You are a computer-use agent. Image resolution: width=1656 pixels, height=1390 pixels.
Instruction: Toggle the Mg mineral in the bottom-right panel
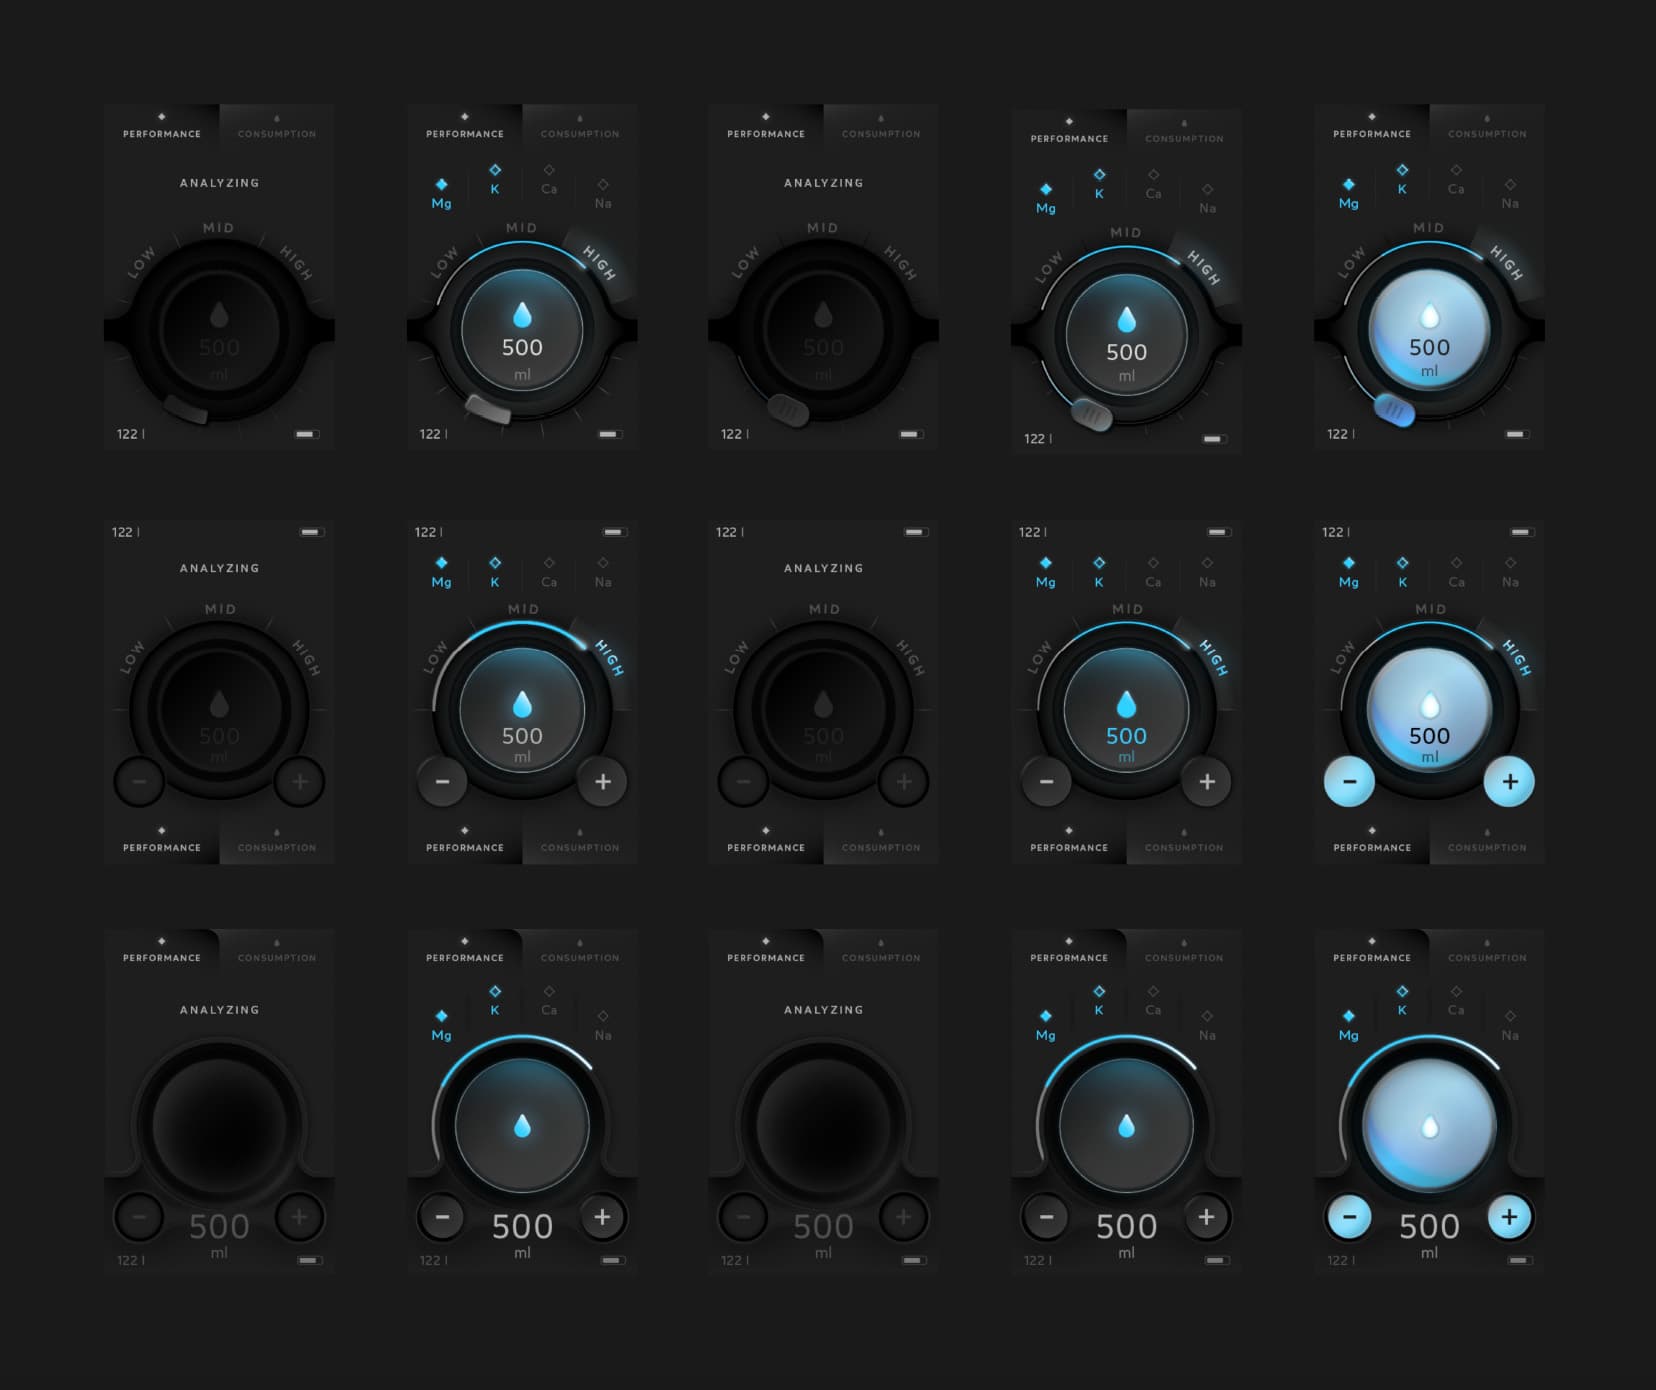pos(1349,1026)
